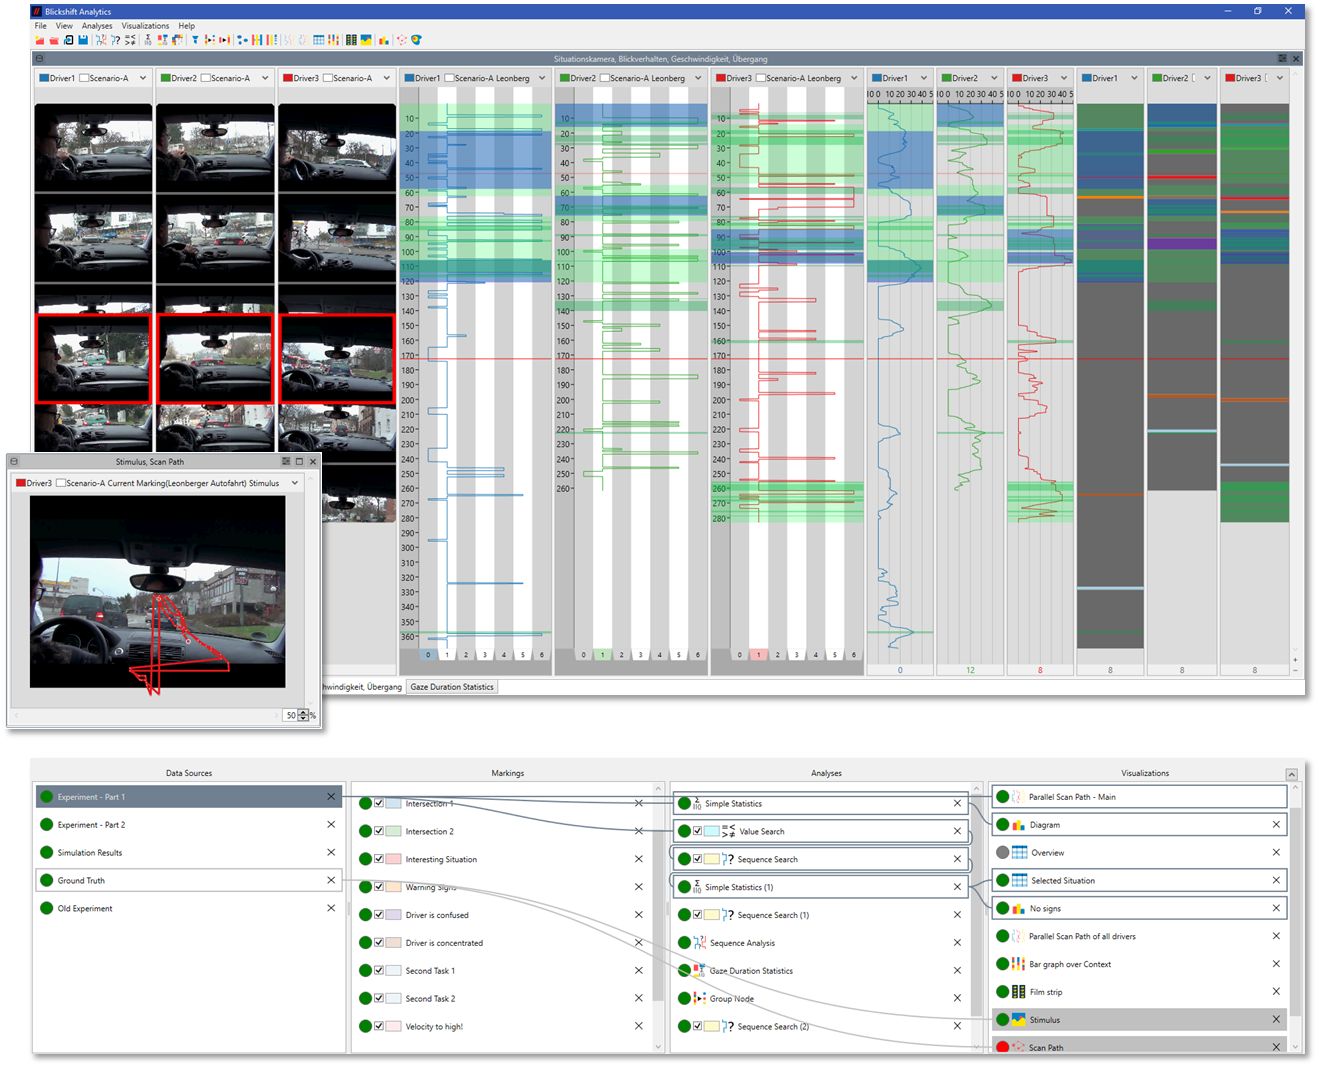The width and height of the screenshot is (1318, 1067).
Task: Click the red-highlighted Driver2 camera thumbnail
Action: (x=215, y=359)
